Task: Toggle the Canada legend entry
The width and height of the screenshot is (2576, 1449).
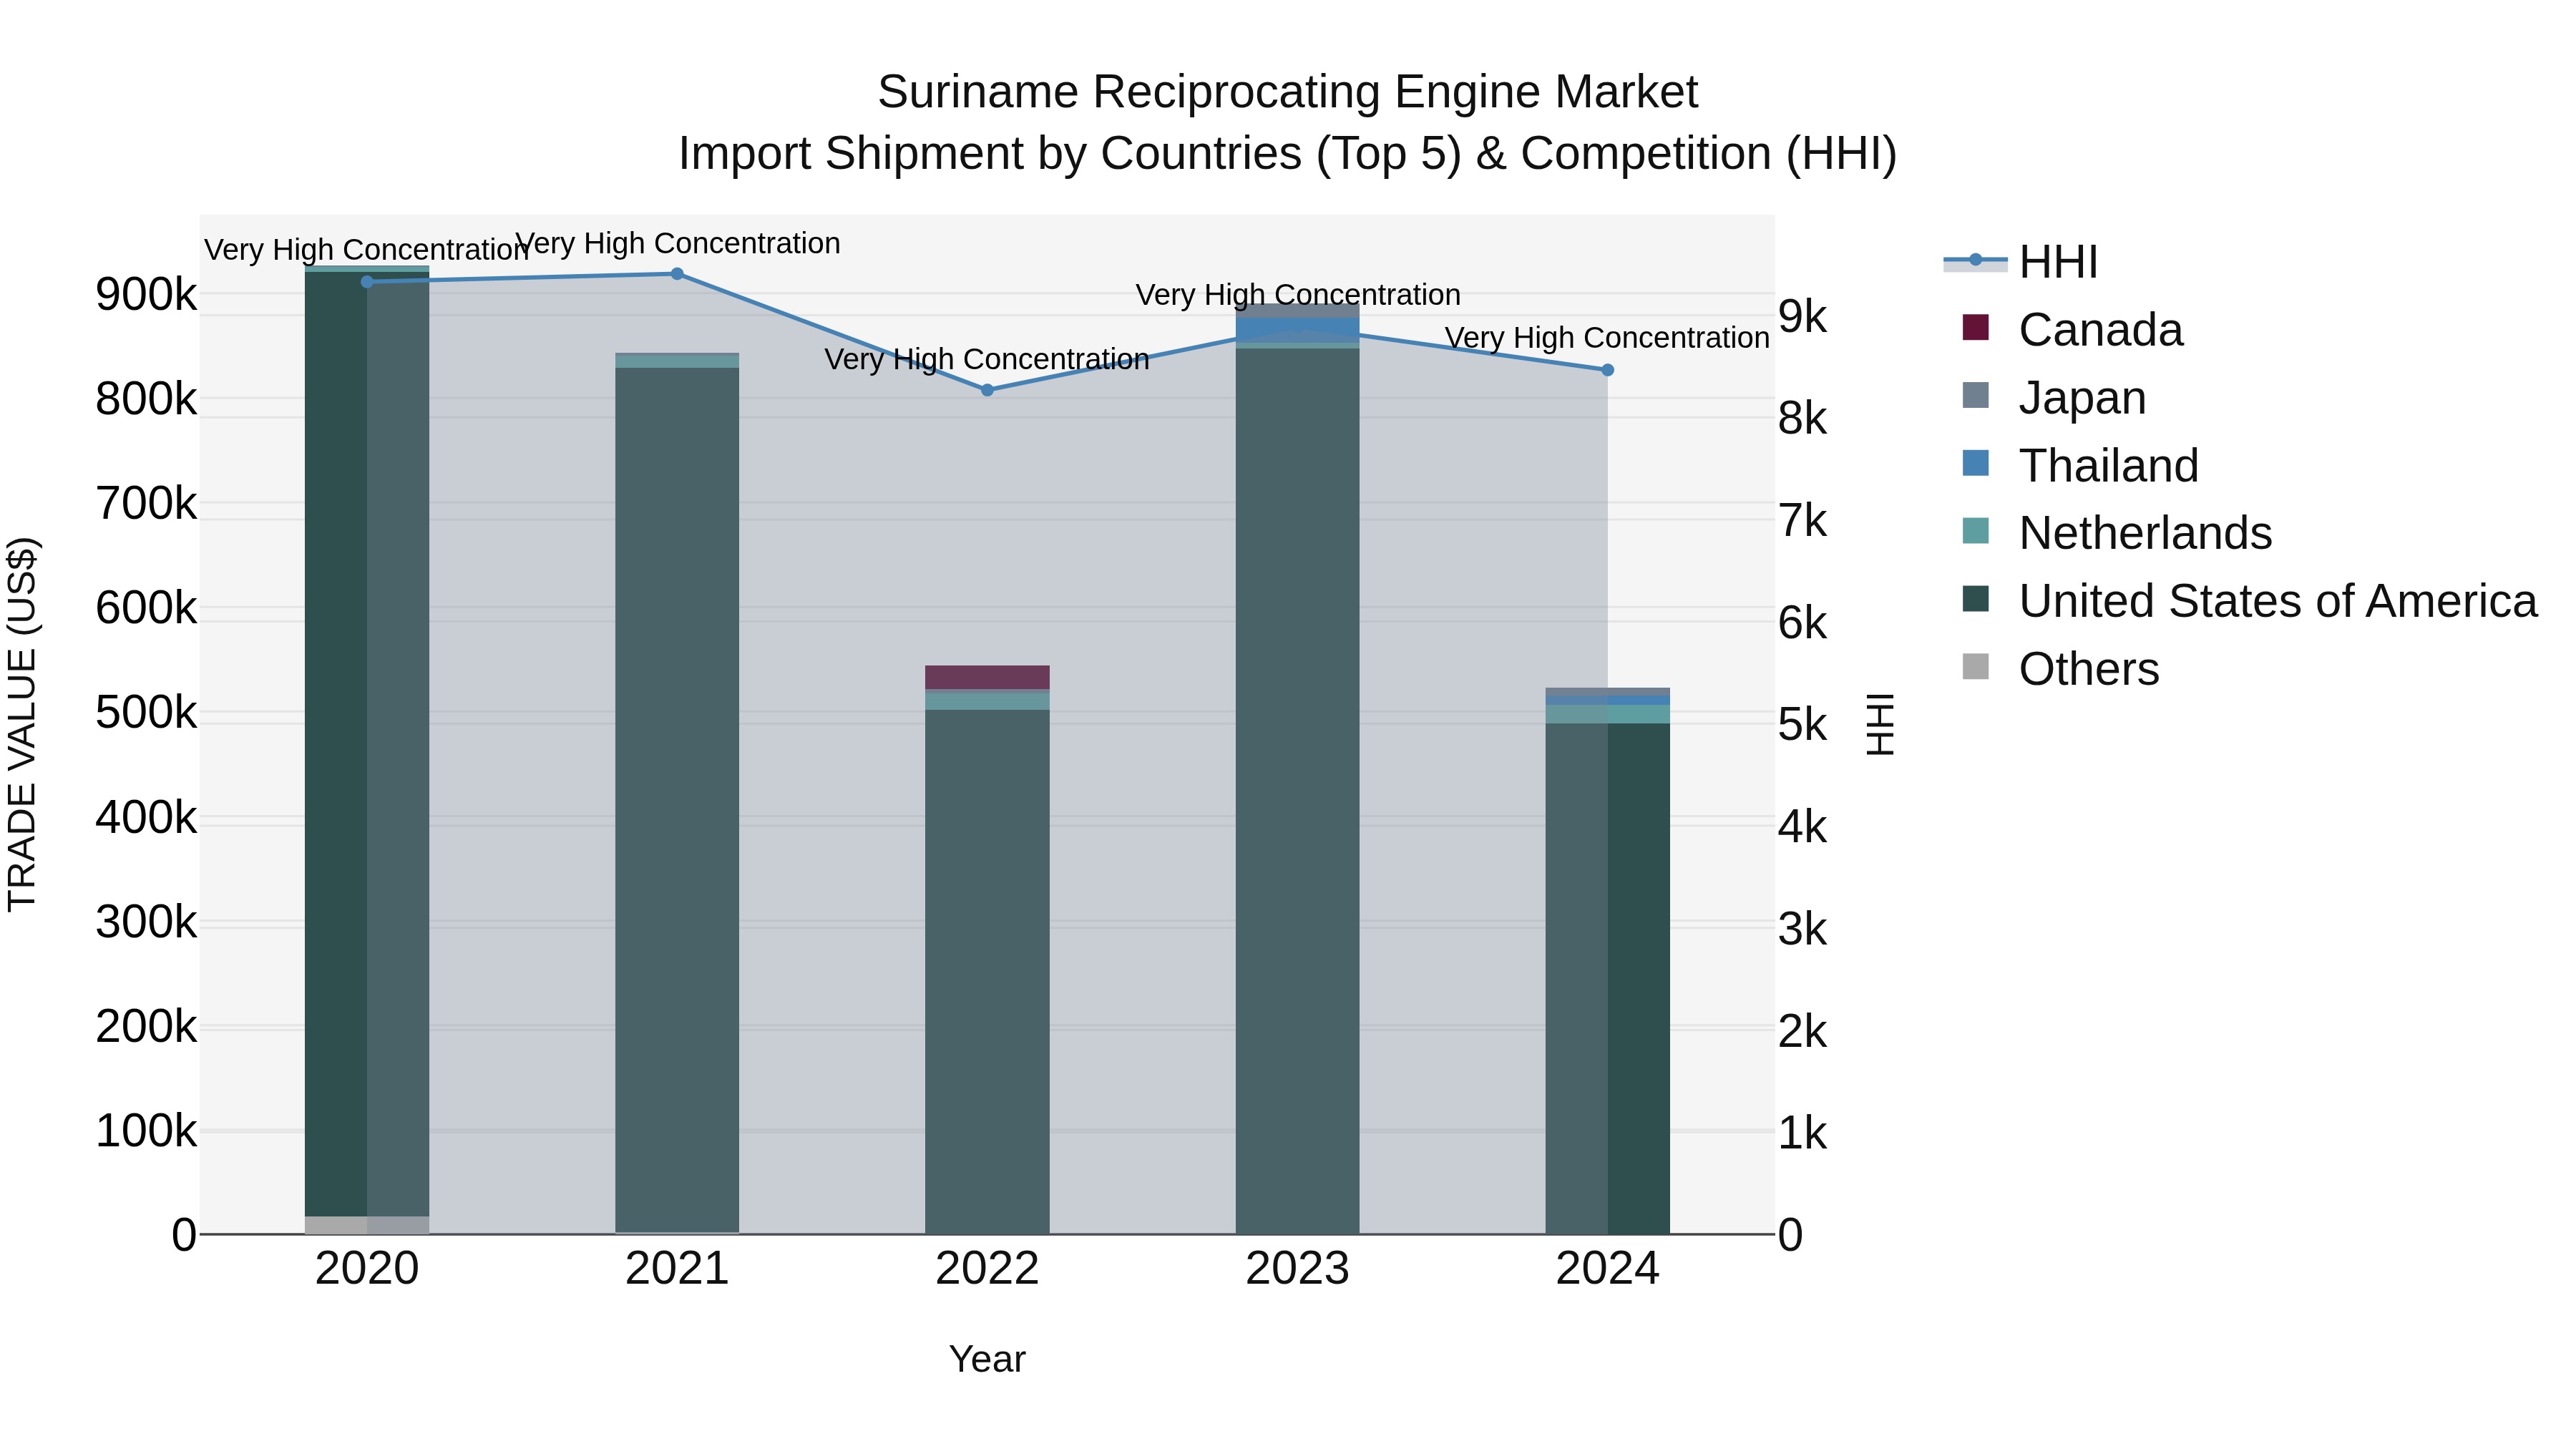Action: (x=2073, y=330)
